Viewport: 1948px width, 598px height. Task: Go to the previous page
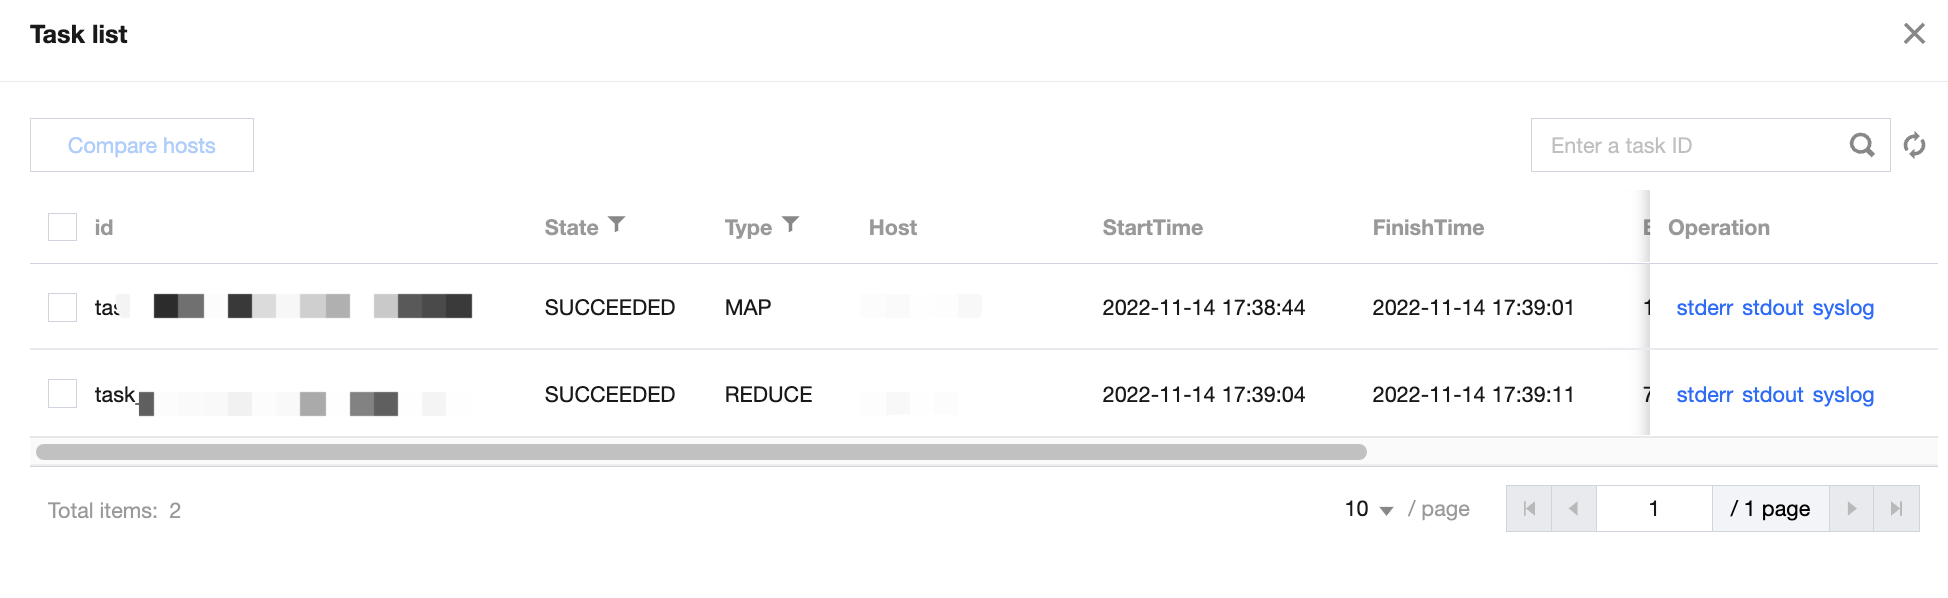click(1573, 509)
